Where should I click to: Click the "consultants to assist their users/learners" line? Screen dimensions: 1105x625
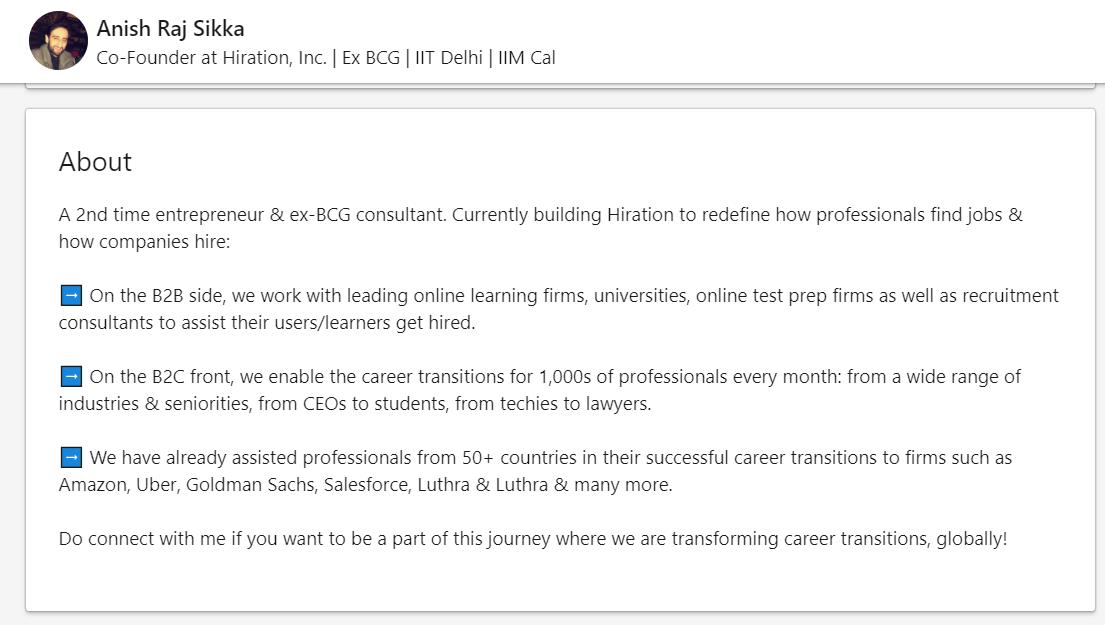tap(266, 323)
